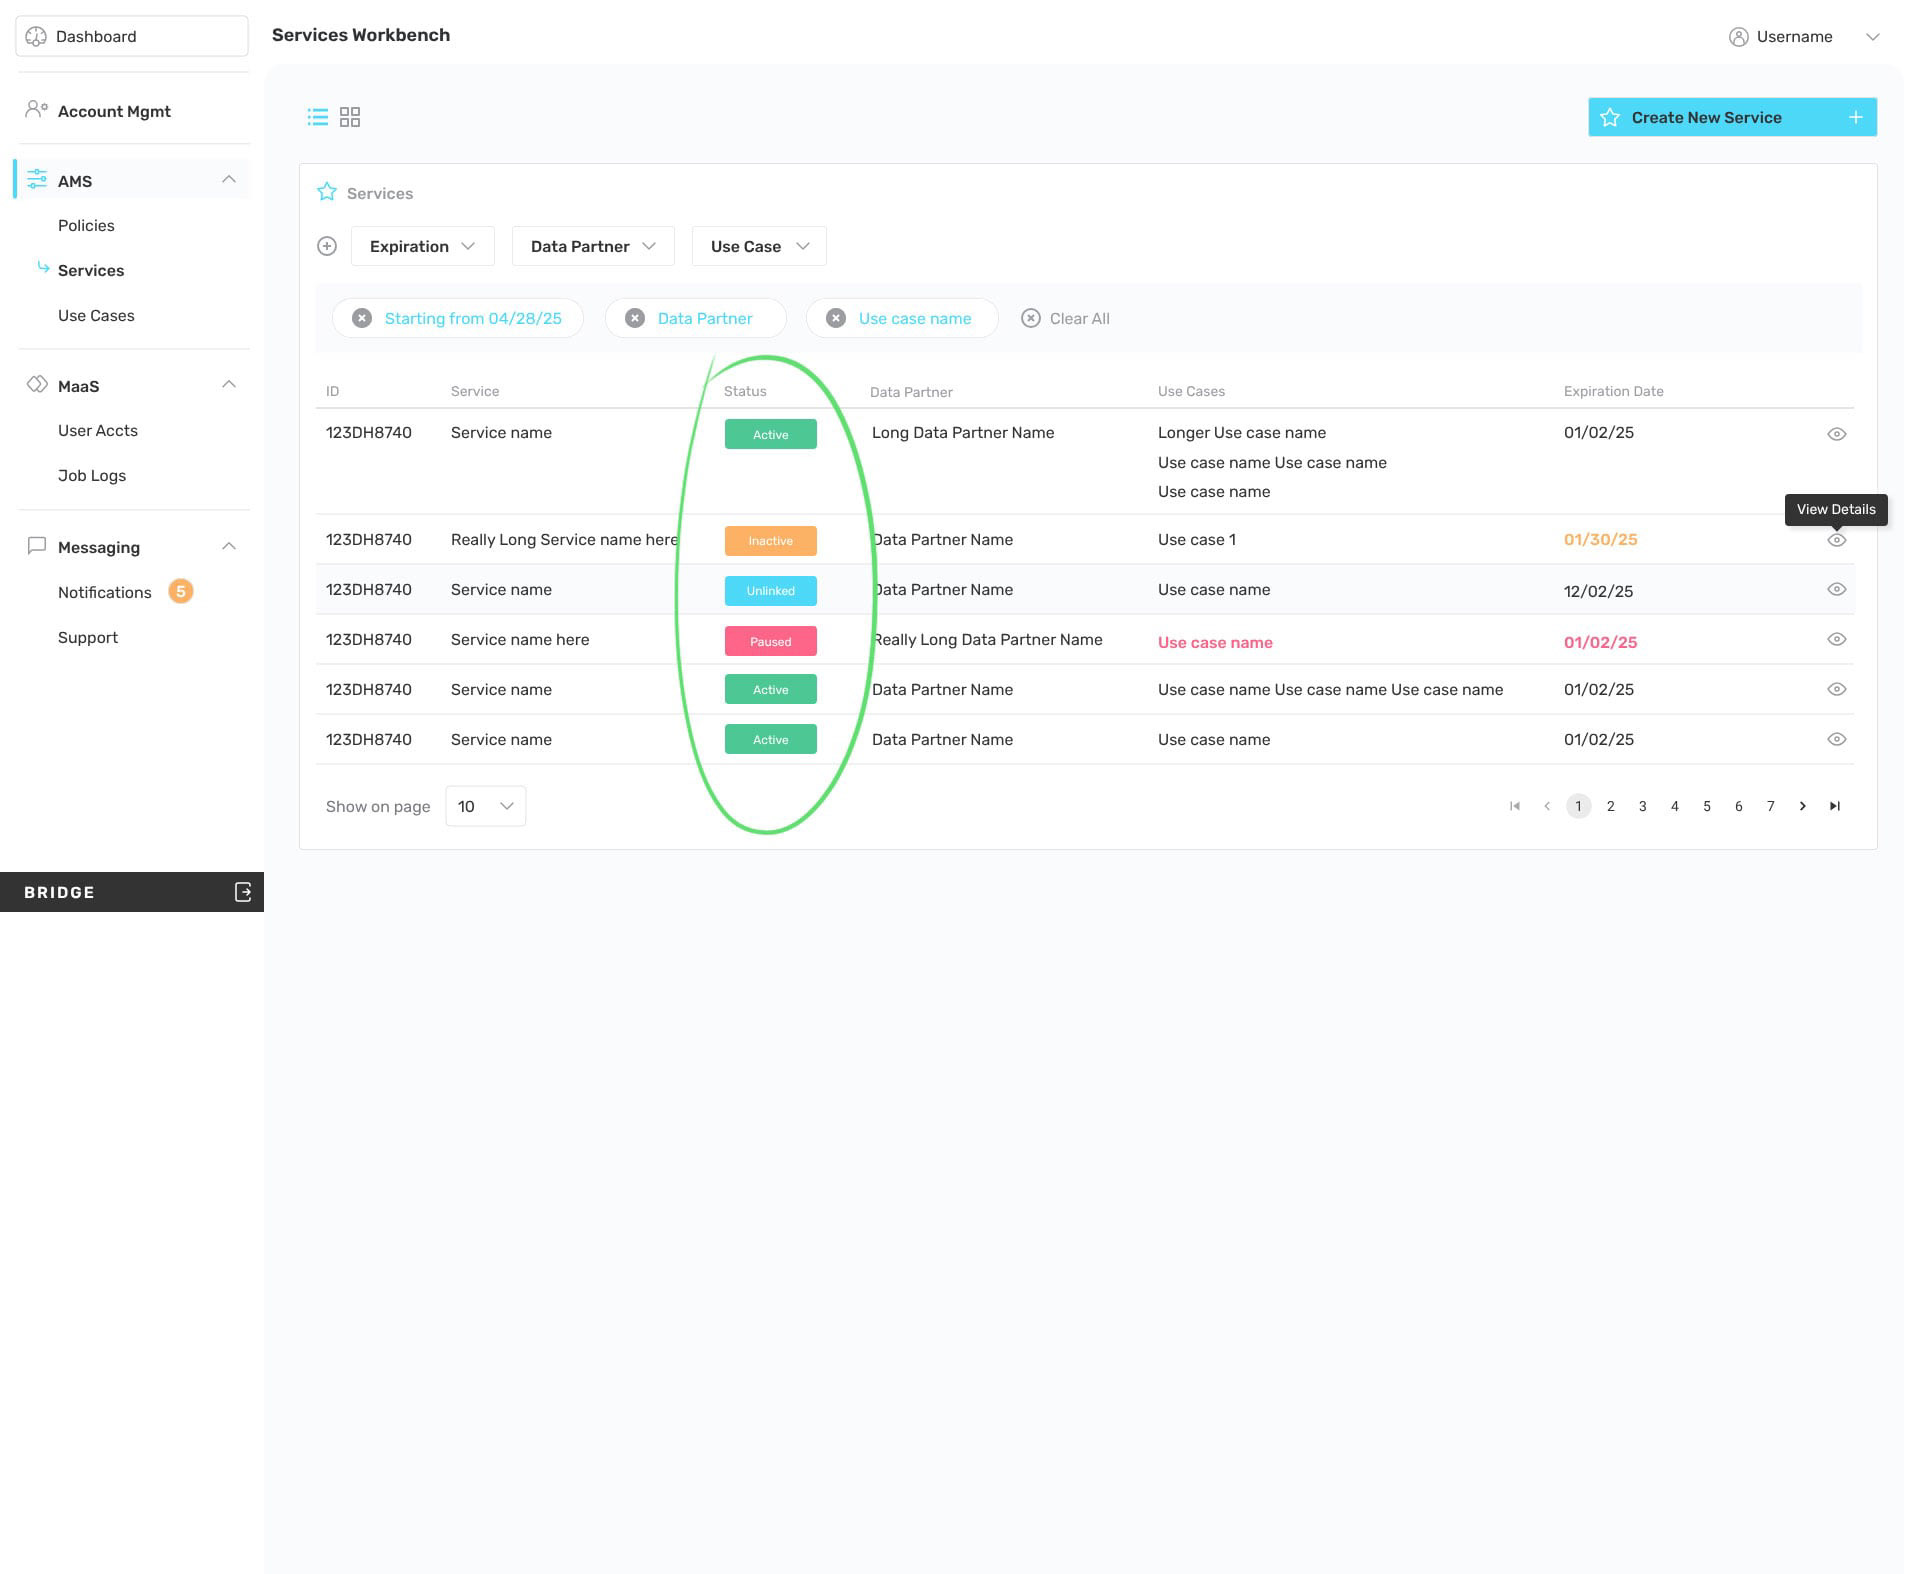
Task: Open the Show on page dropdown
Action: click(486, 806)
